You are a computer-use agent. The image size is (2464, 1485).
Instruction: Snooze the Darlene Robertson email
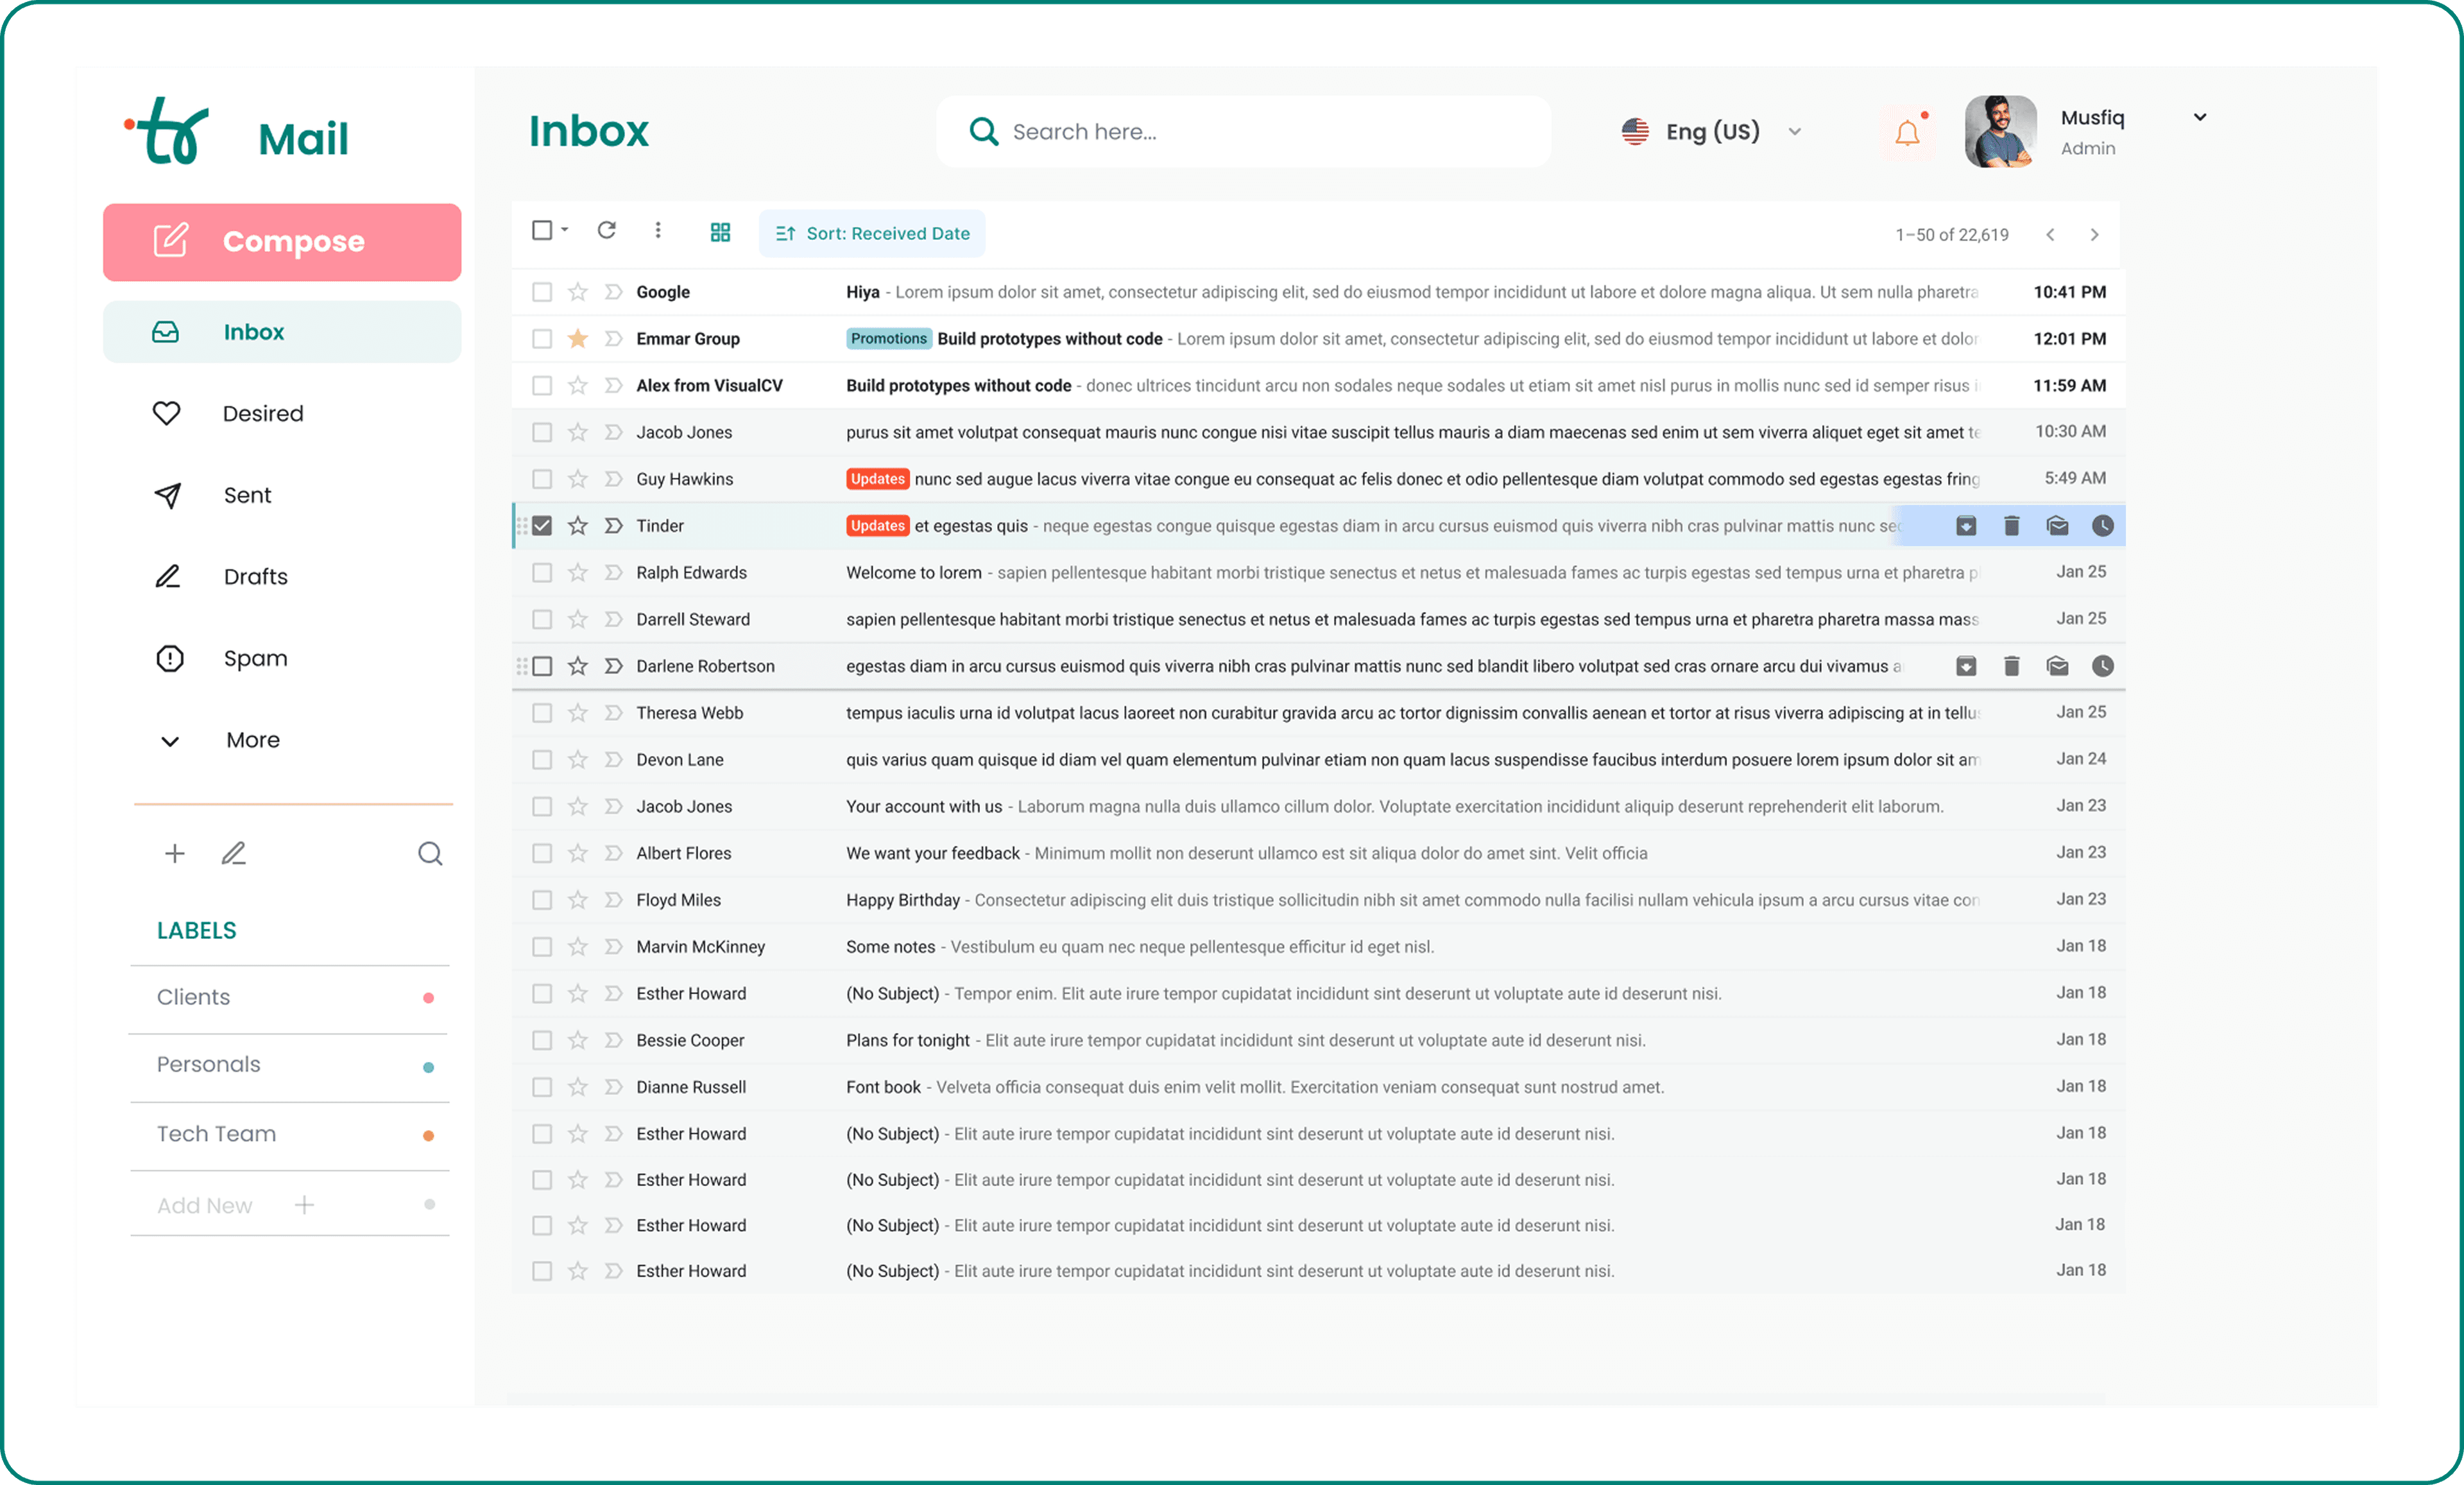(2103, 666)
